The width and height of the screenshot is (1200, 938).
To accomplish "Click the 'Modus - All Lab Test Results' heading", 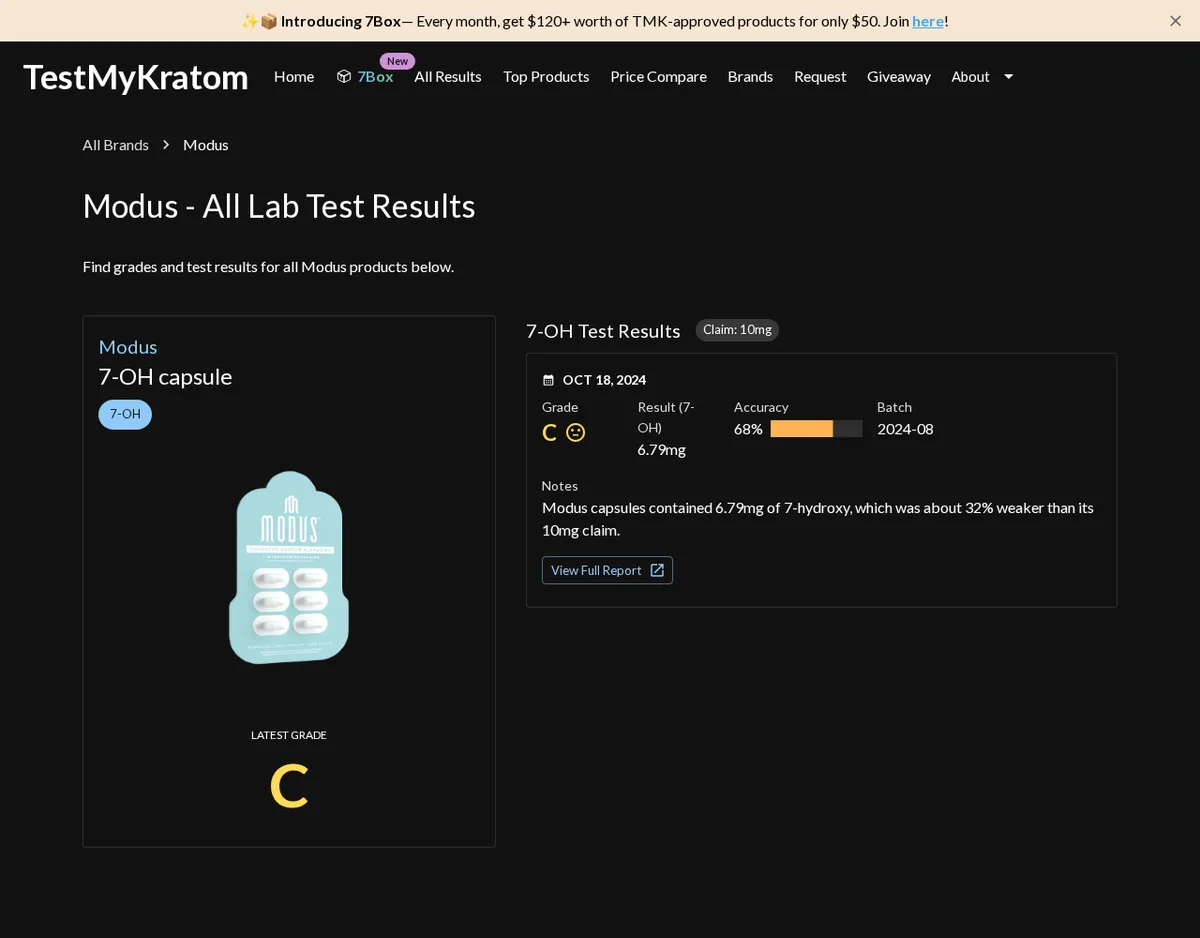I will 279,206.
